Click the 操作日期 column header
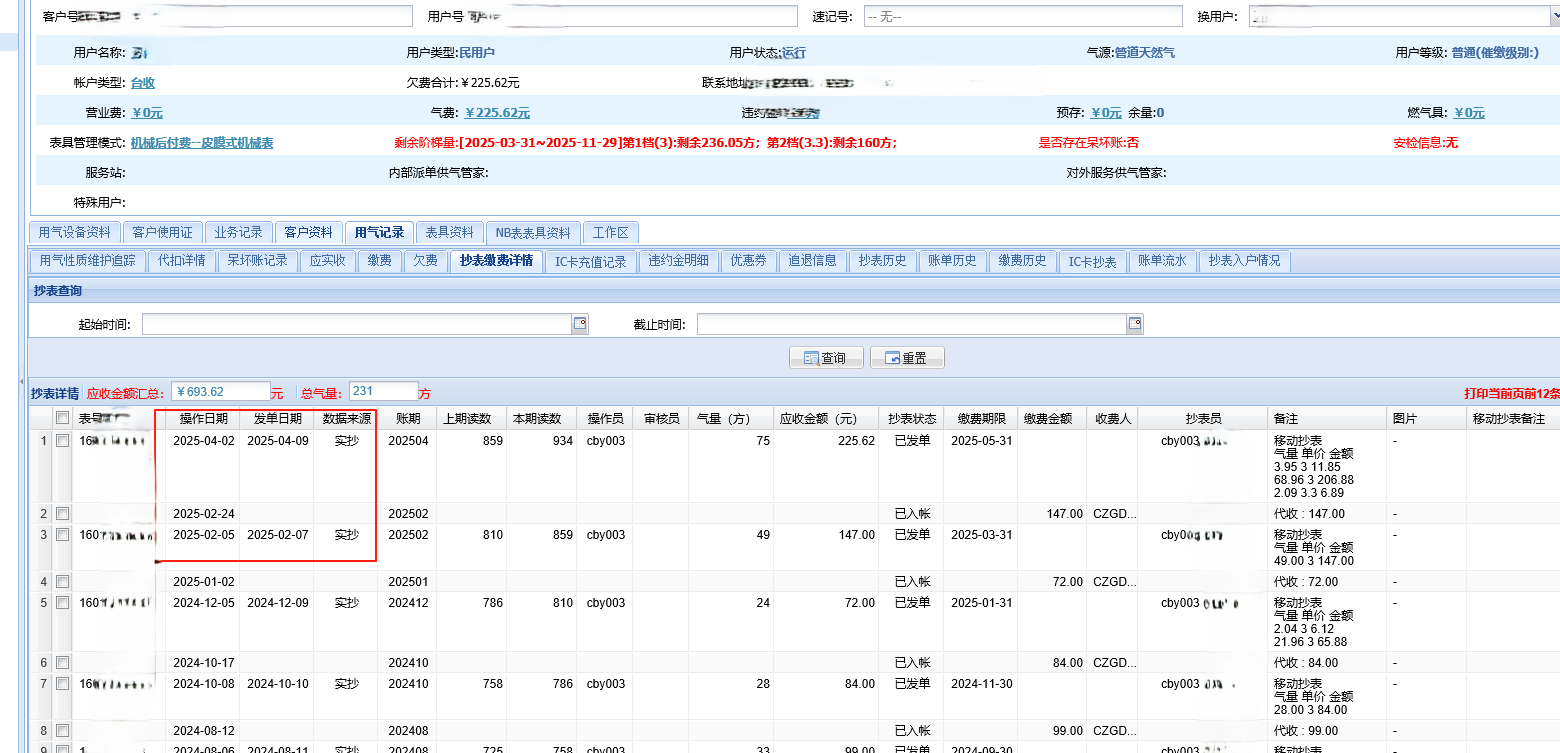Image resolution: width=1560 pixels, height=753 pixels. [x=203, y=419]
